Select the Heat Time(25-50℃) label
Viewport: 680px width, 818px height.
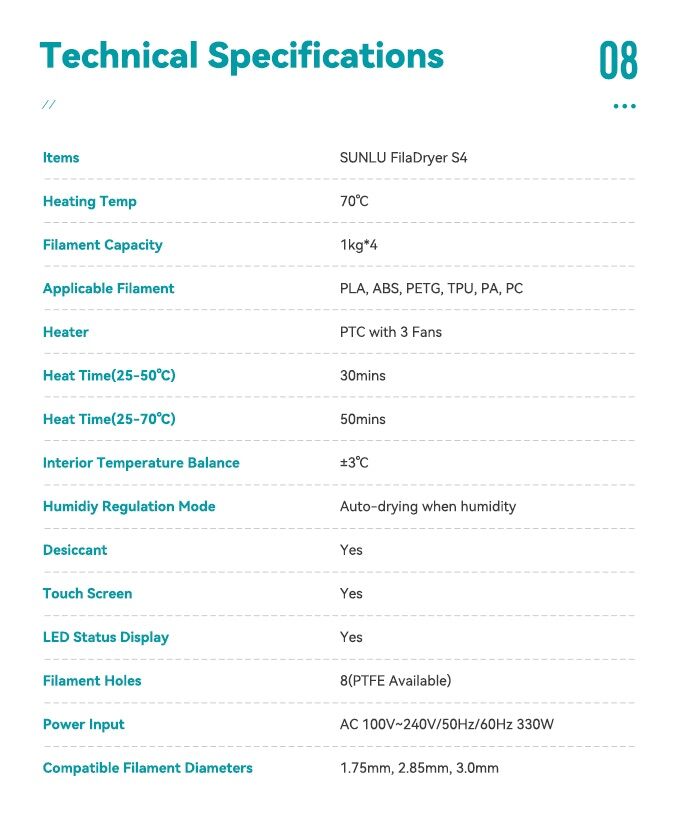[109, 376]
